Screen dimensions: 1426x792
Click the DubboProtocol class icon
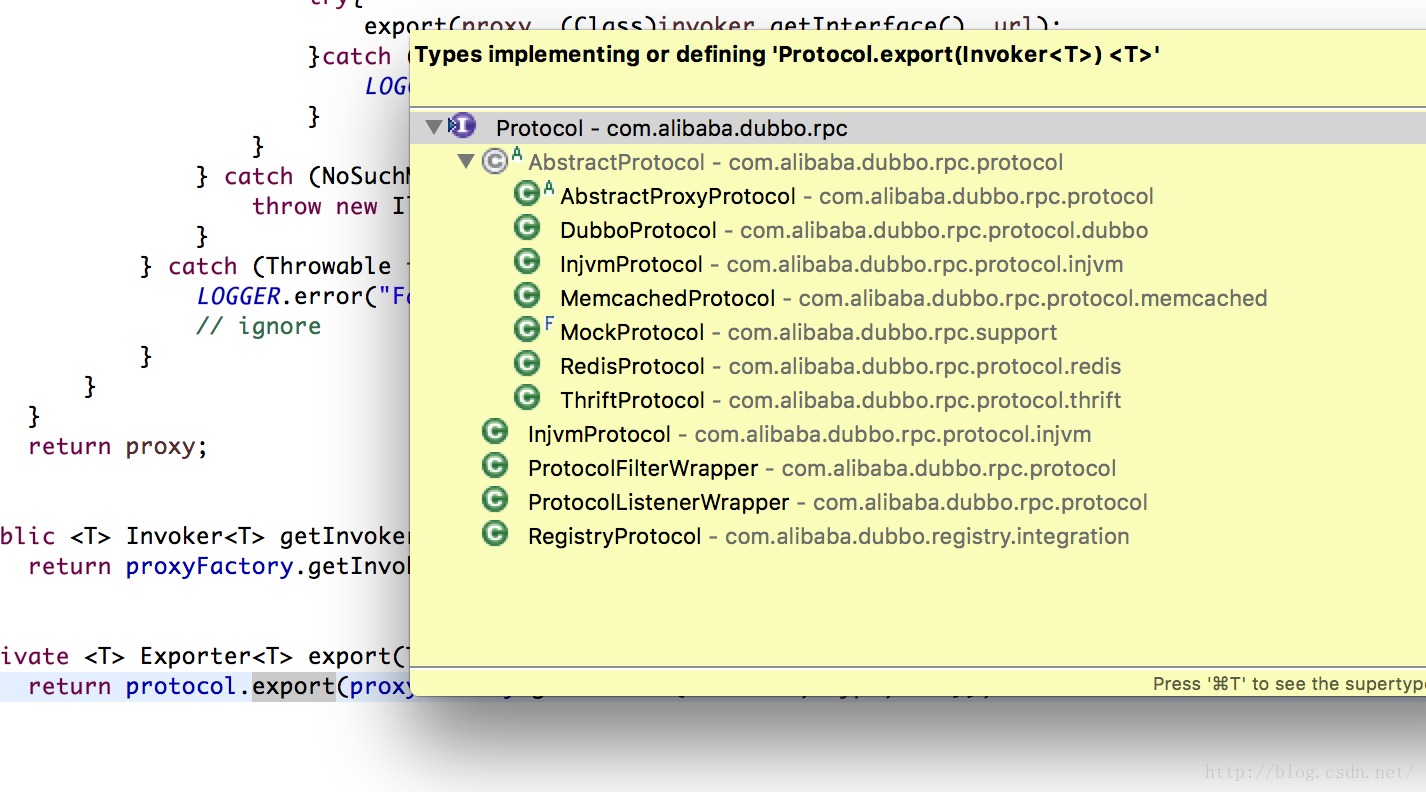tap(527, 228)
